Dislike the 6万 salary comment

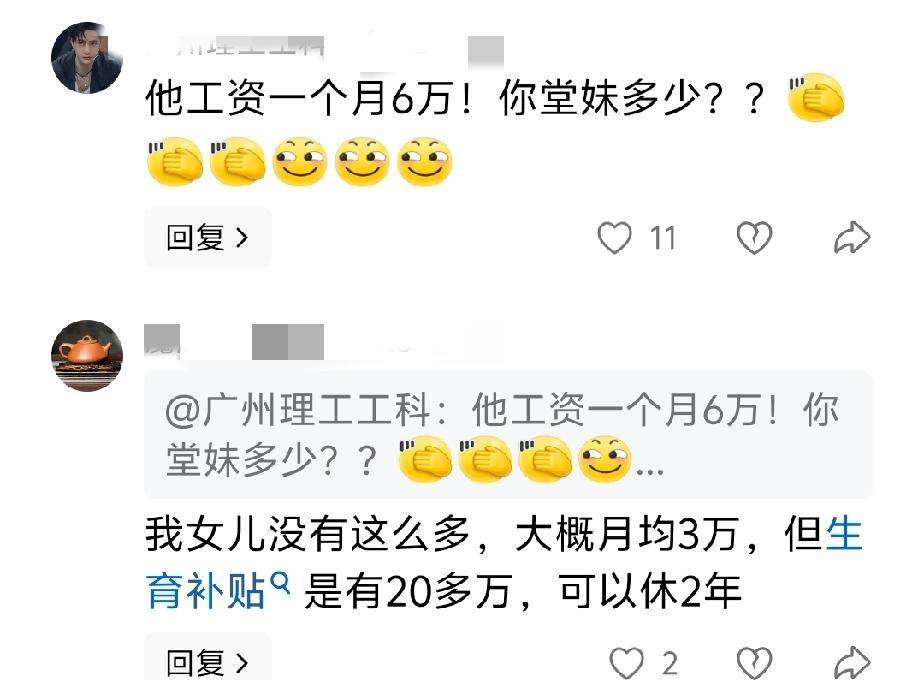tap(754, 237)
